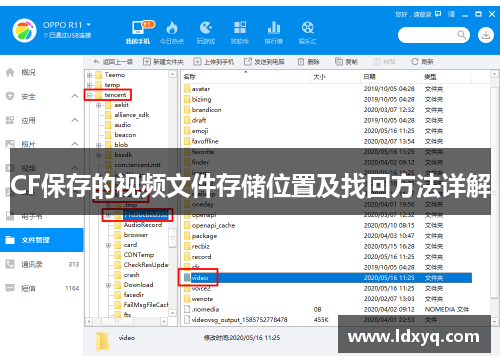Select the CDNTemp folder in tree
This screenshot has width=500, height=362.
coord(139,255)
